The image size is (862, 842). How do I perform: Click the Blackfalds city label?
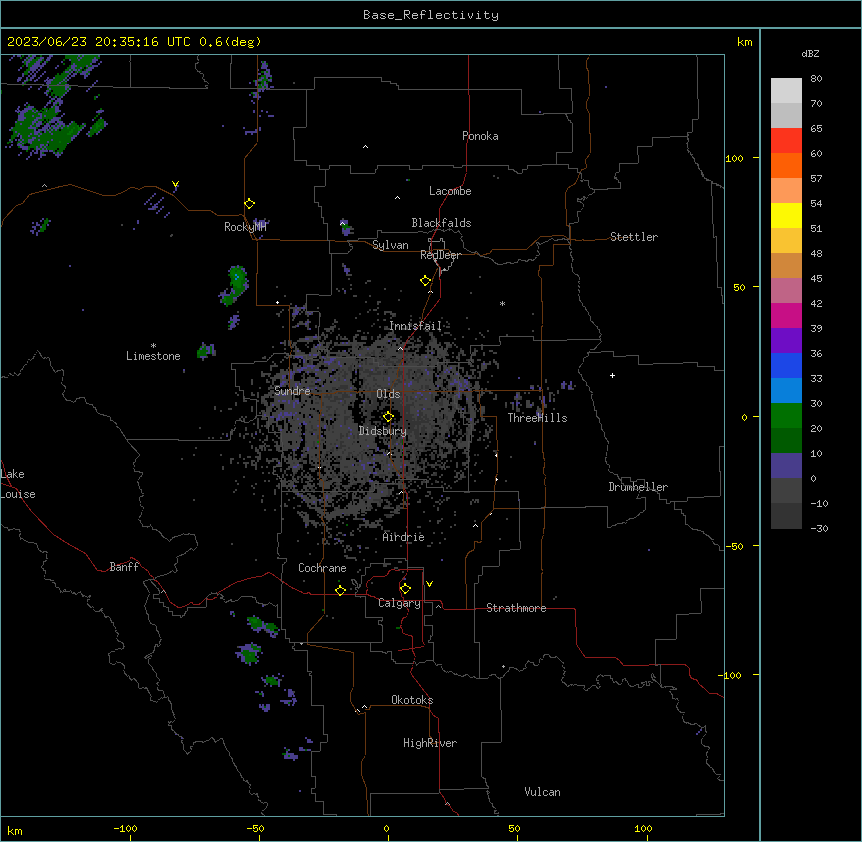coord(441,223)
